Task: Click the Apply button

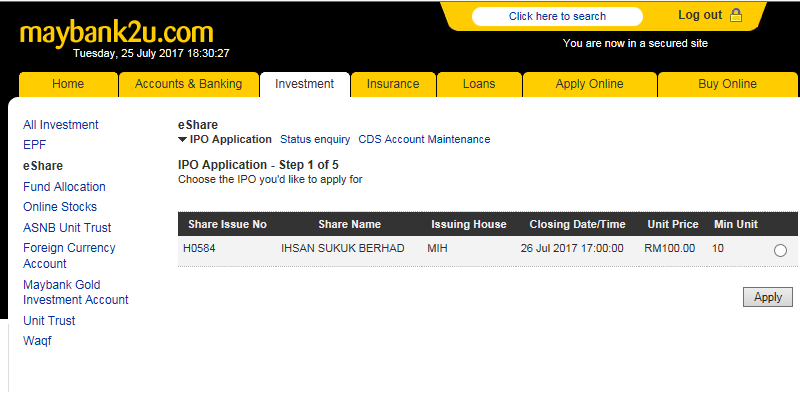Action: pos(768,297)
